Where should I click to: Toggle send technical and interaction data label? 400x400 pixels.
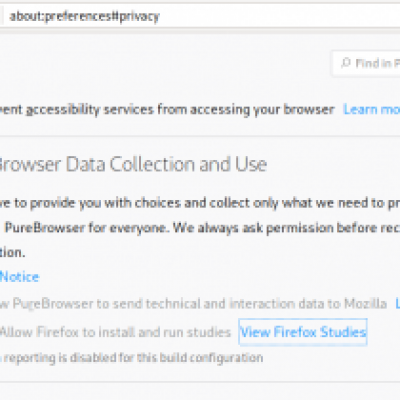[193, 304]
